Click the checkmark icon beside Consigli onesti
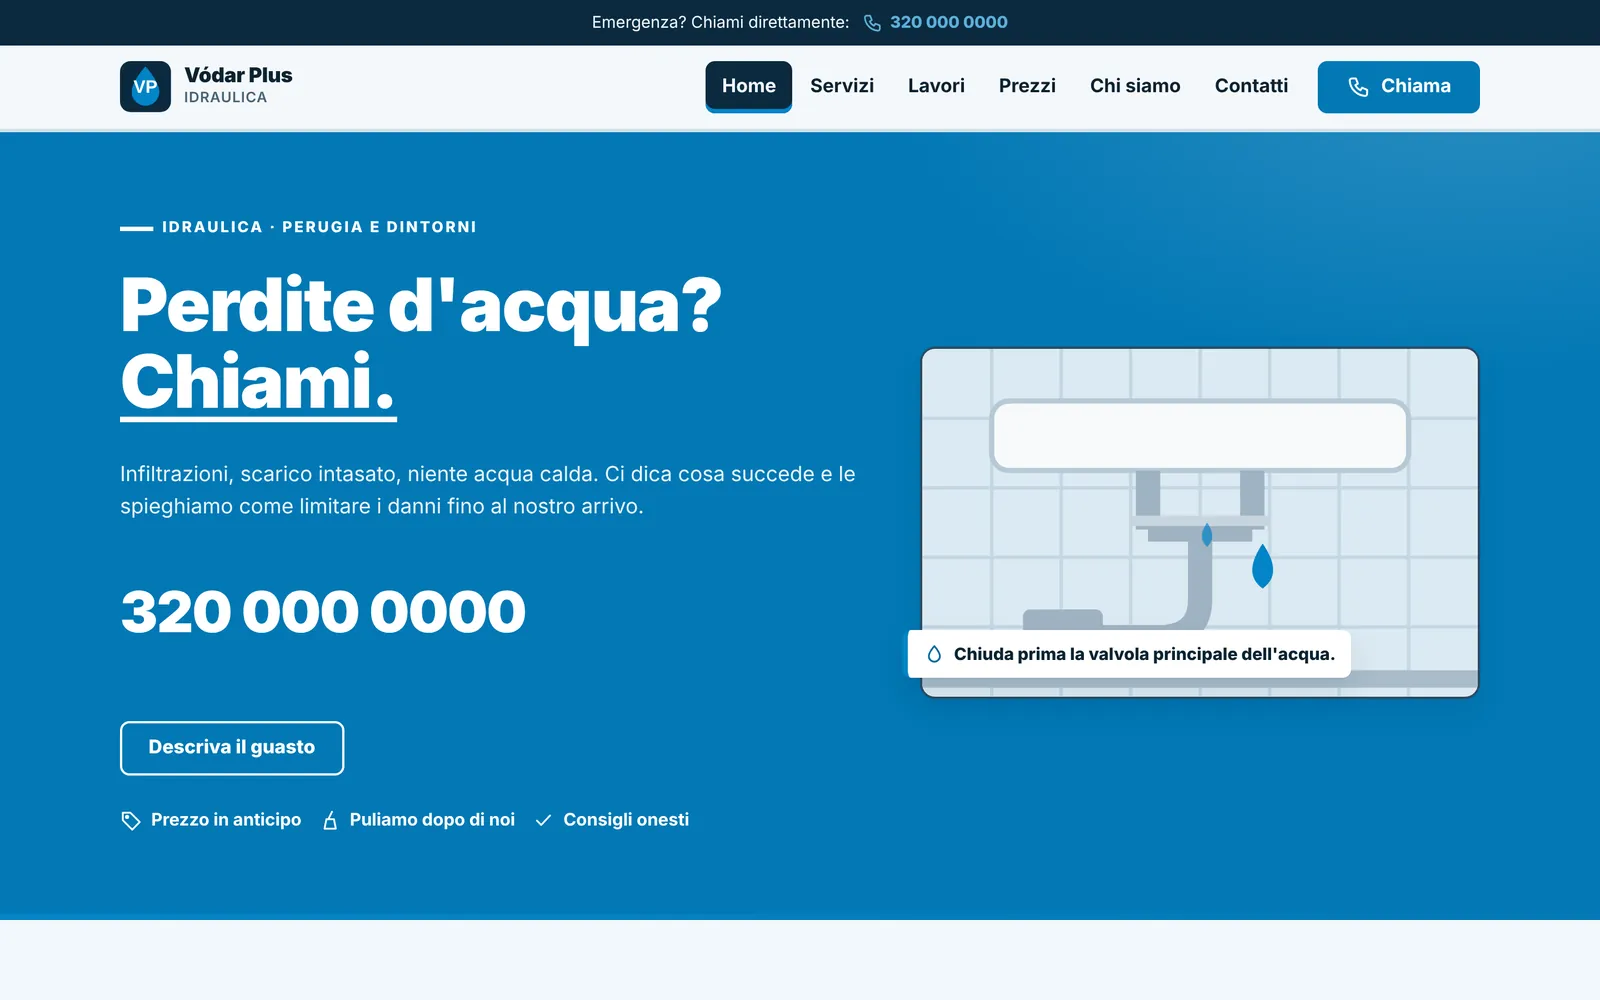Image resolution: width=1600 pixels, height=1000 pixels. tap(543, 821)
